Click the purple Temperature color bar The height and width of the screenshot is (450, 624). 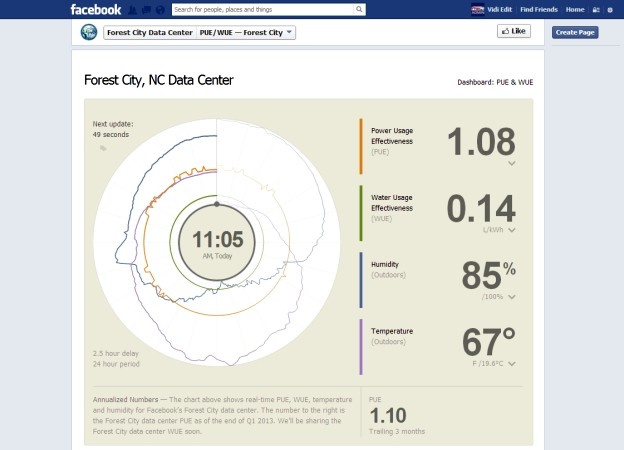(x=361, y=347)
